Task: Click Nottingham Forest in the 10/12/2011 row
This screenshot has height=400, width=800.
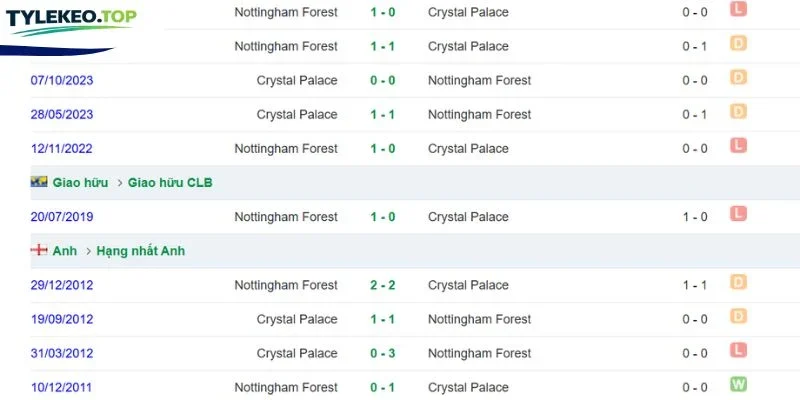Action: tap(286, 387)
